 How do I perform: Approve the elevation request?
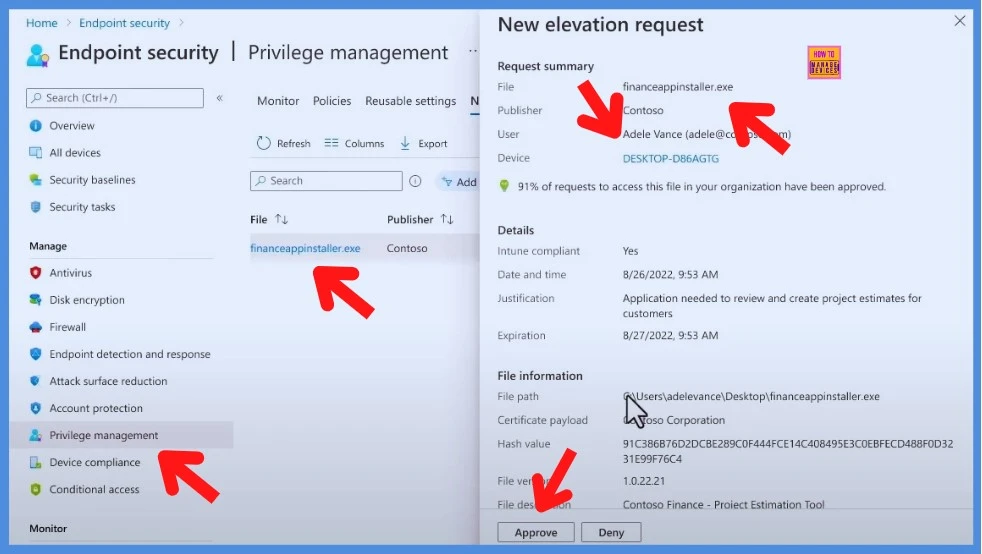(x=536, y=532)
